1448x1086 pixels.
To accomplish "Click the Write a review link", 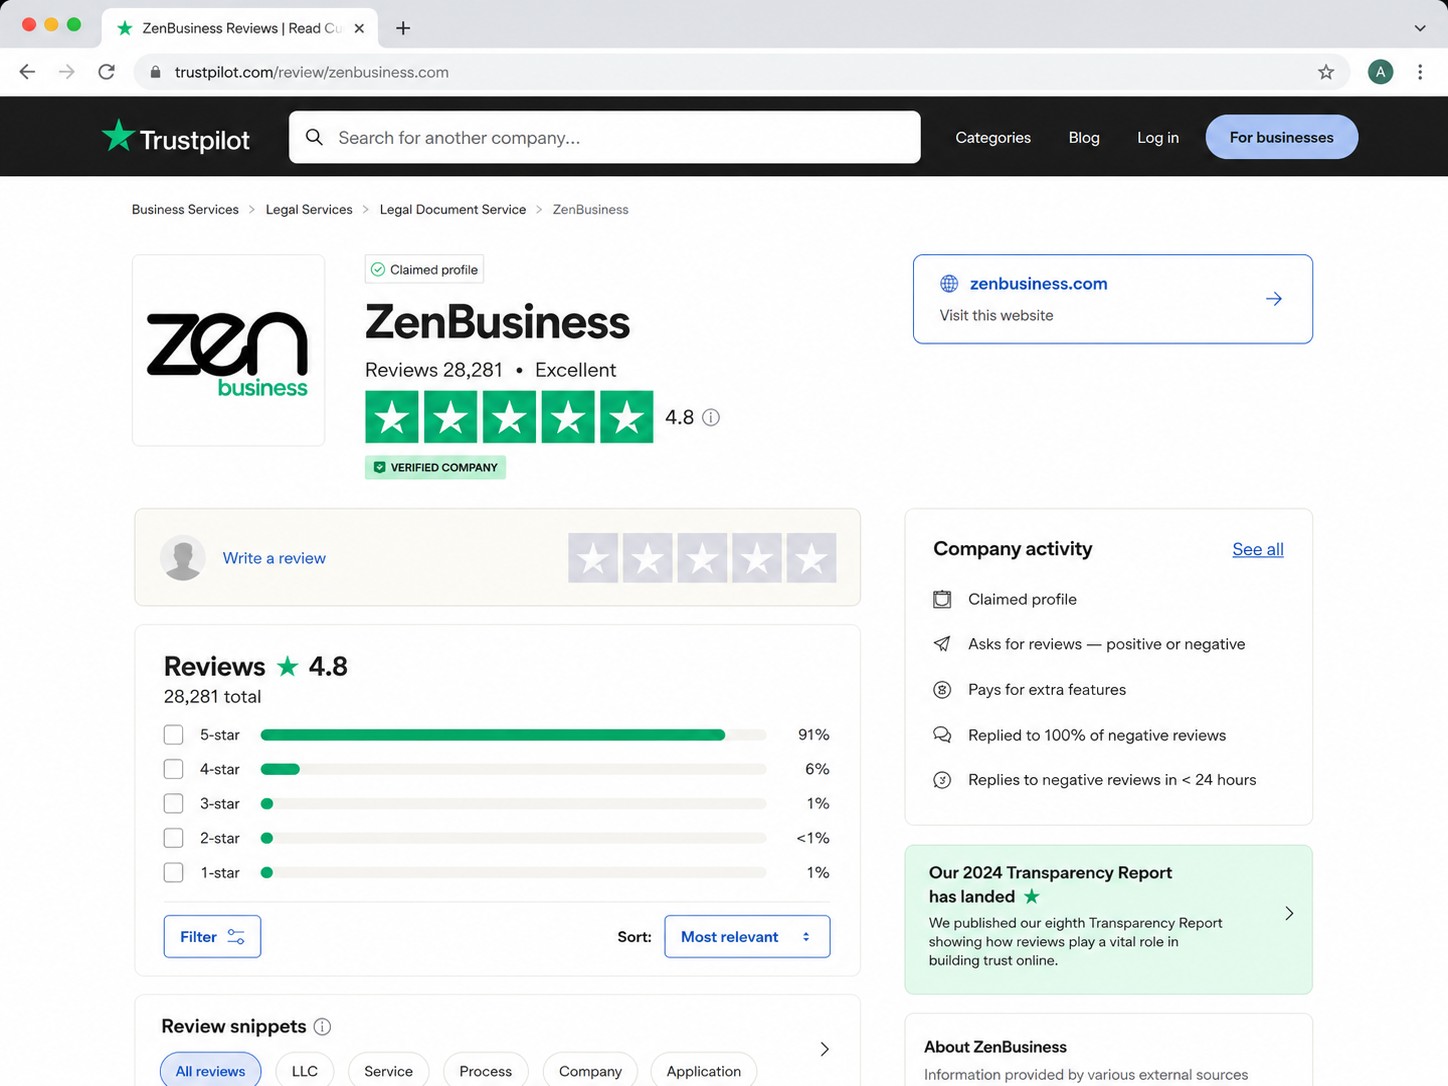I will pos(274,558).
